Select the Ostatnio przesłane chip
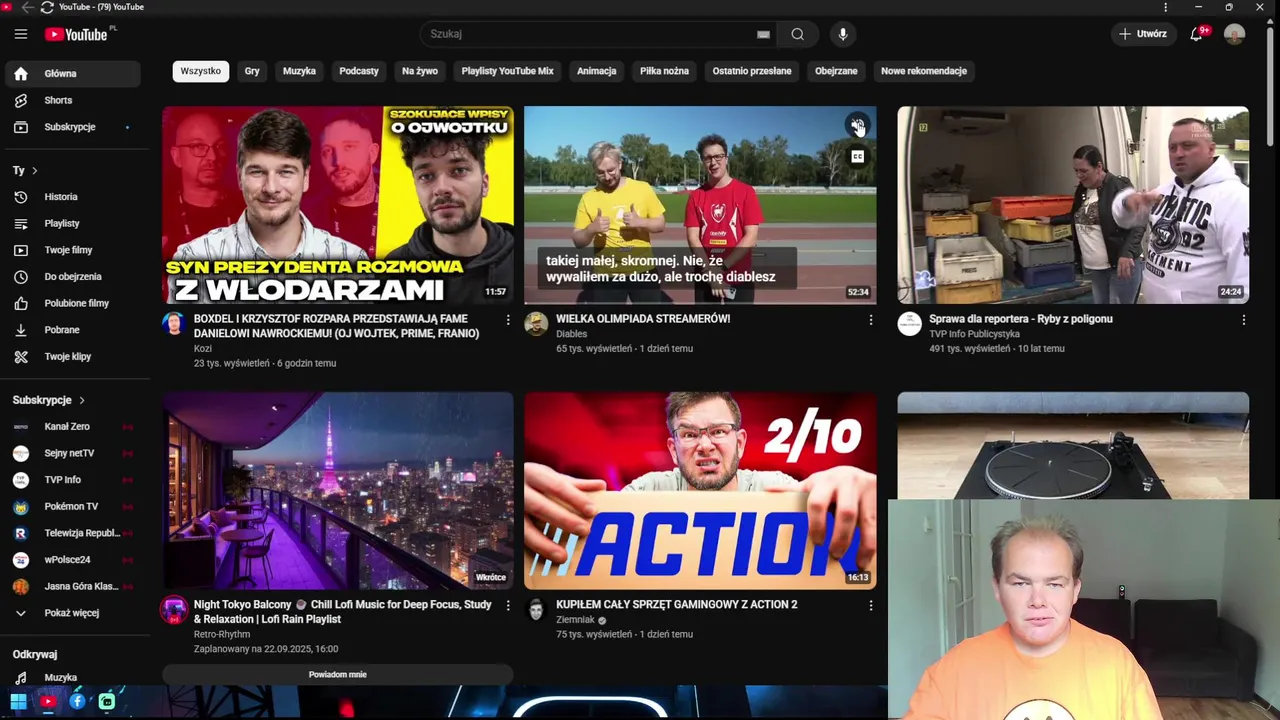The image size is (1280, 720). coord(752,71)
